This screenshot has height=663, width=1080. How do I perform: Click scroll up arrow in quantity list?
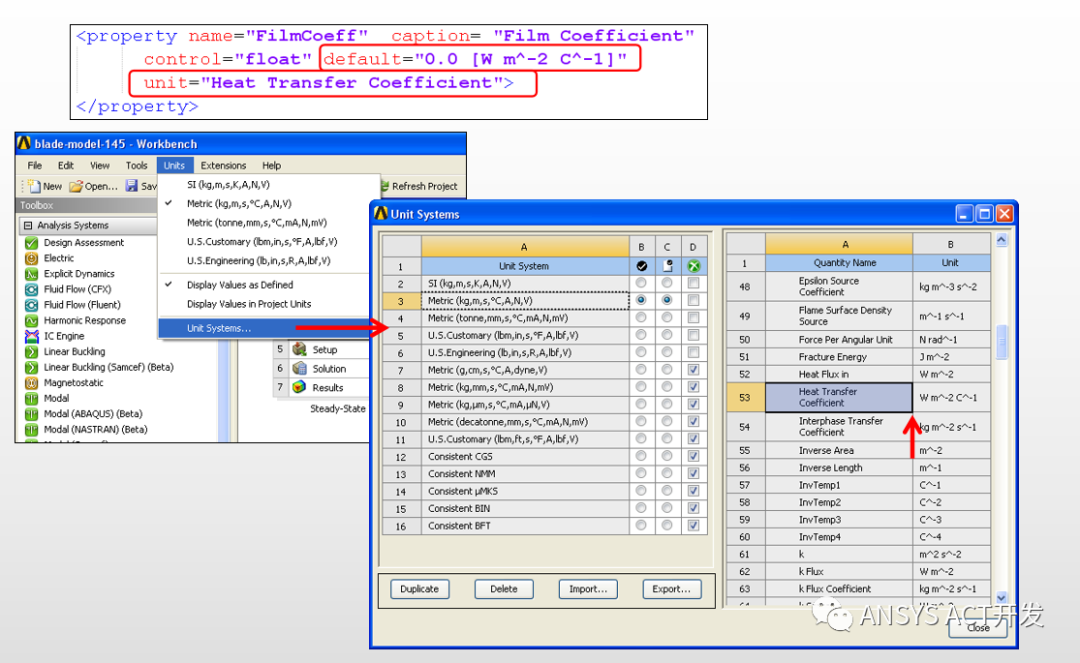pos(1001,240)
